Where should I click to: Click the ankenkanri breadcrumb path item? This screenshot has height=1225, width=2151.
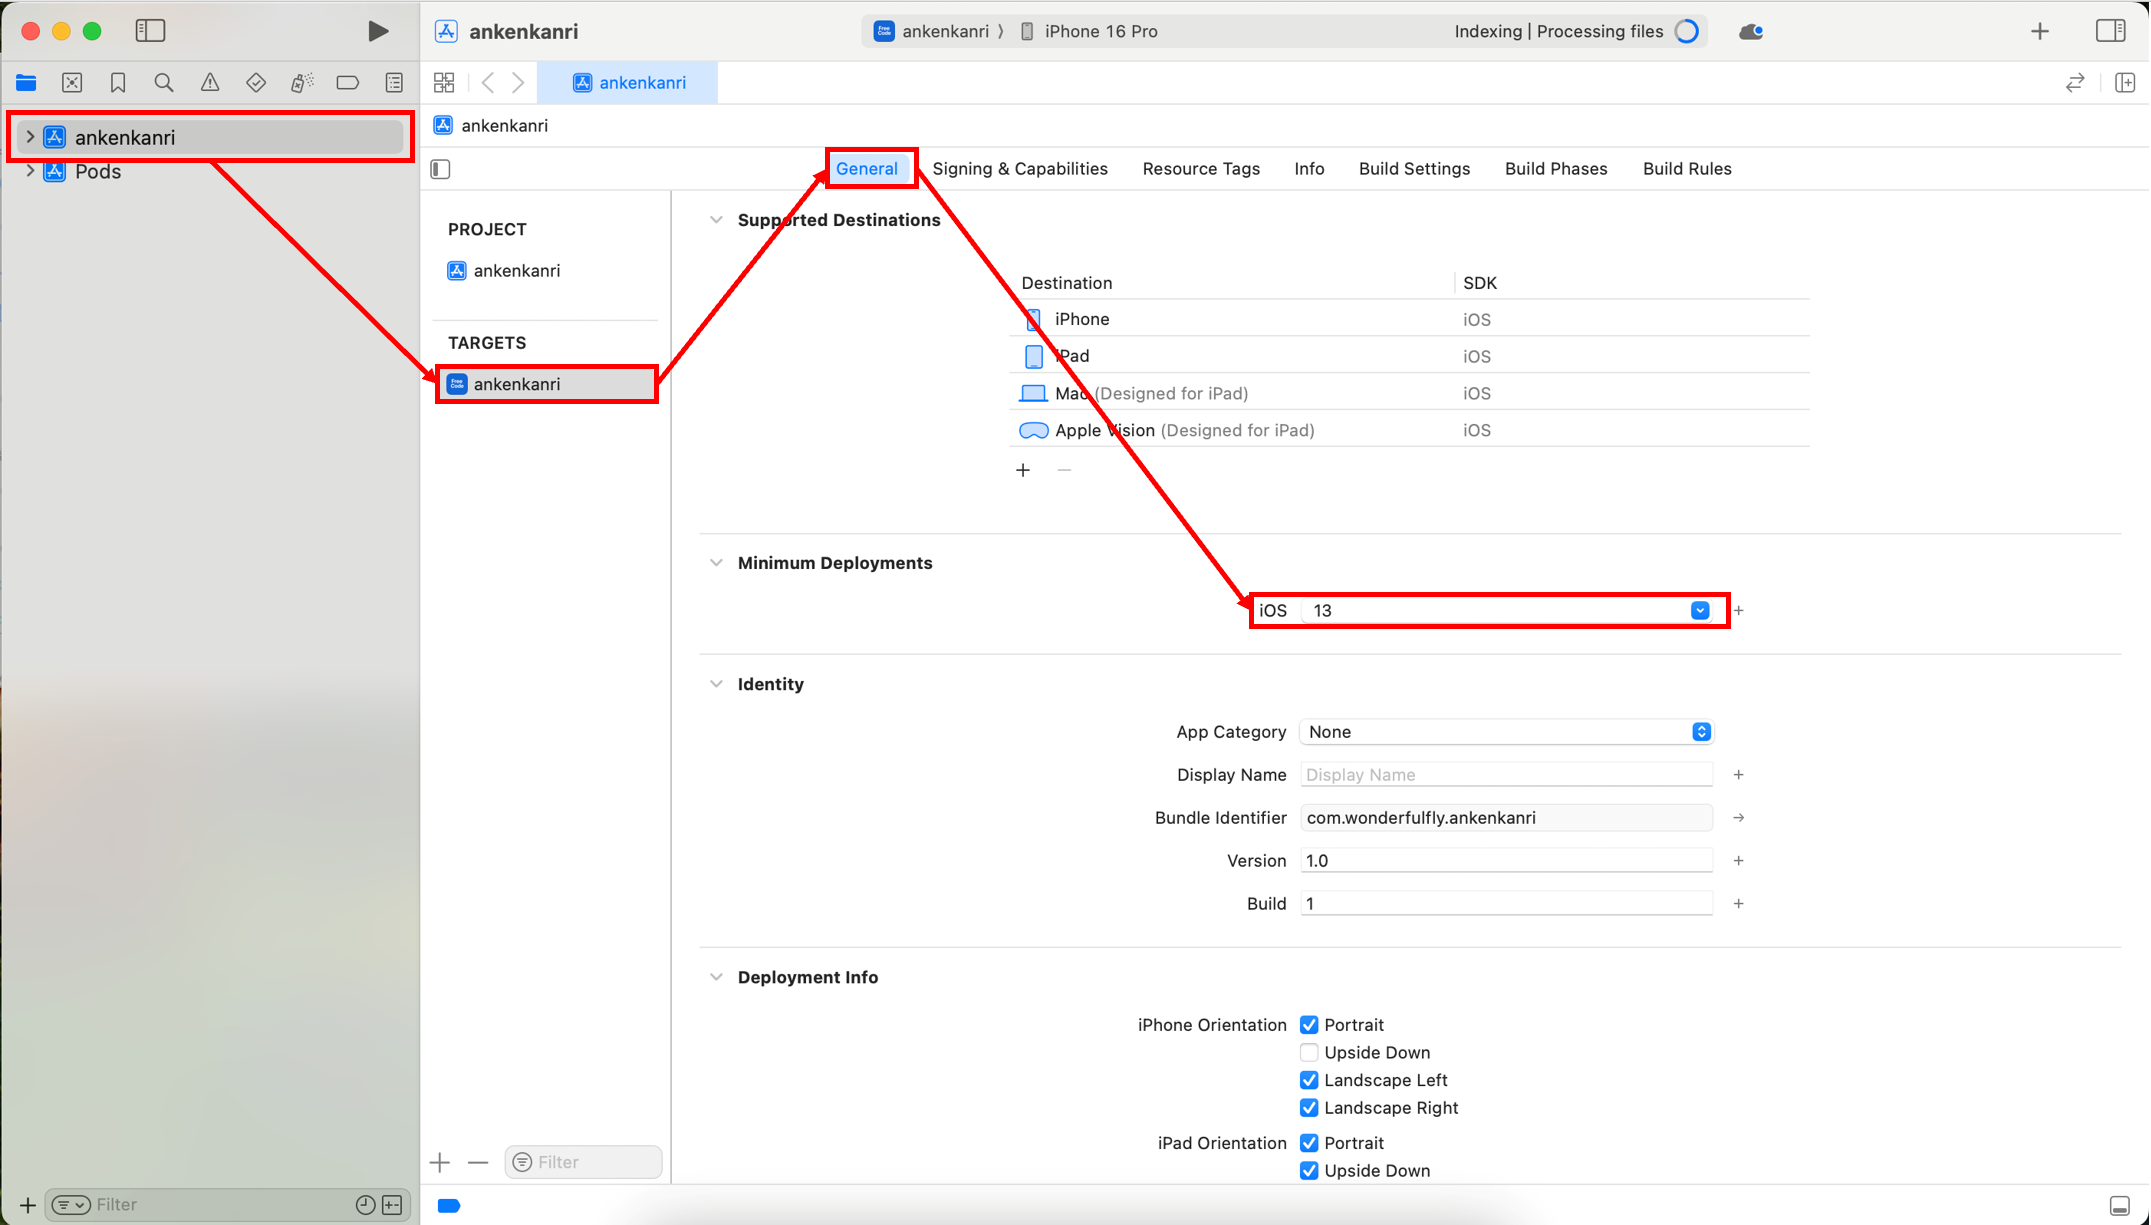pos(491,125)
